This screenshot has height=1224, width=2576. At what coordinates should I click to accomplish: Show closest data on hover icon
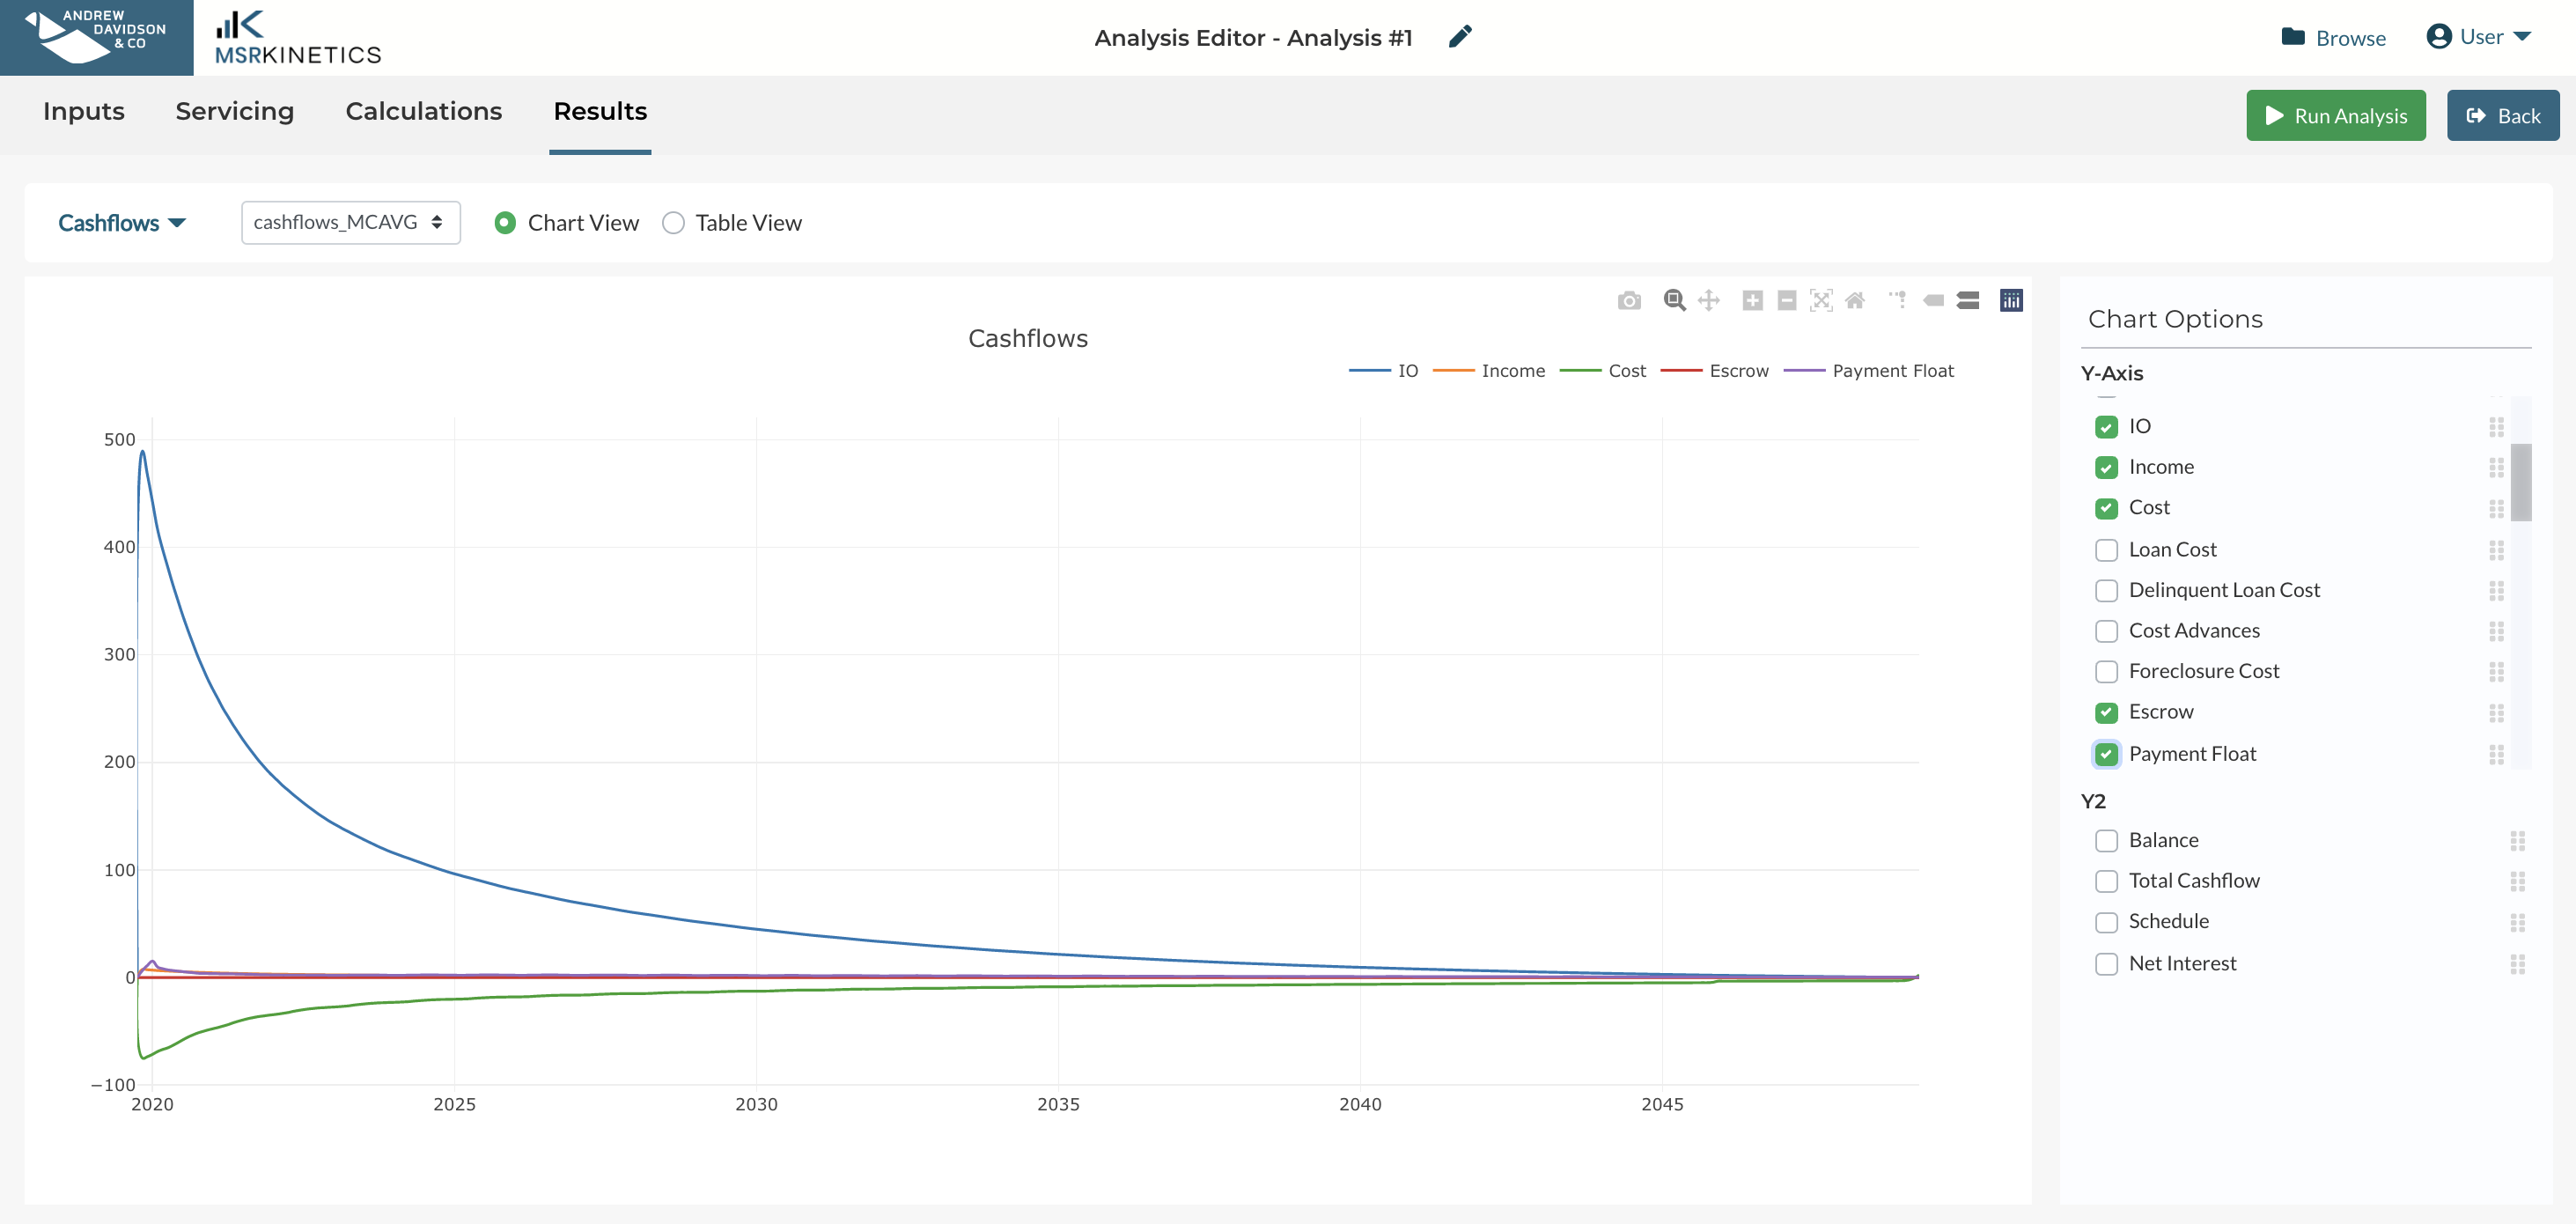click(x=1933, y=300)
